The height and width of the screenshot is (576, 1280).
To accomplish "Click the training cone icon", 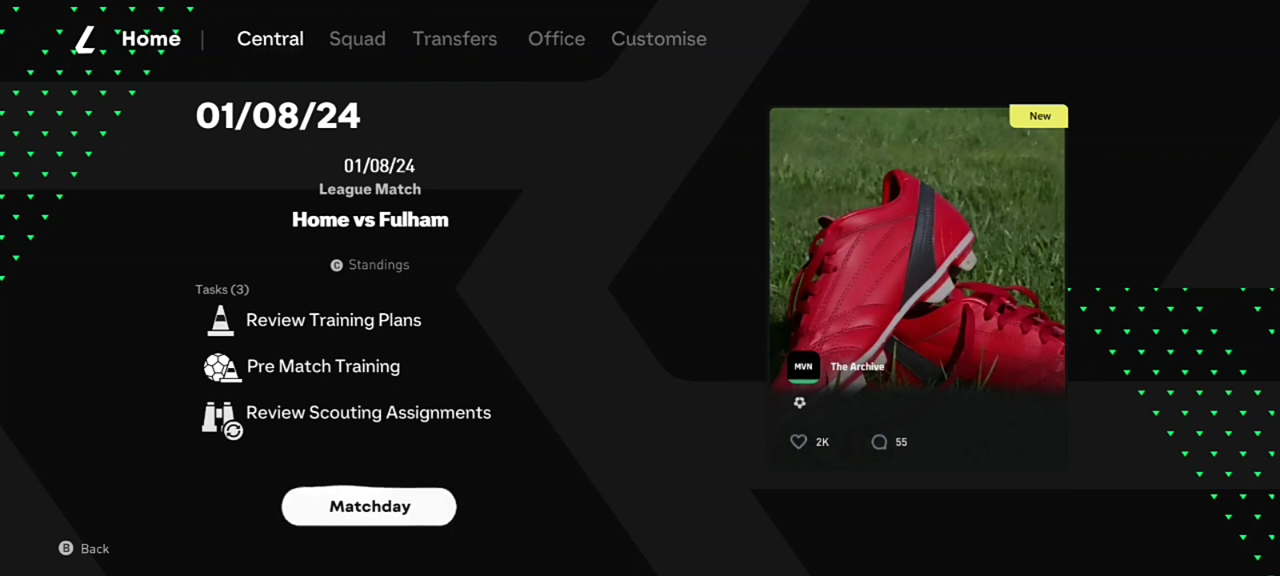I will click(220, 320).
